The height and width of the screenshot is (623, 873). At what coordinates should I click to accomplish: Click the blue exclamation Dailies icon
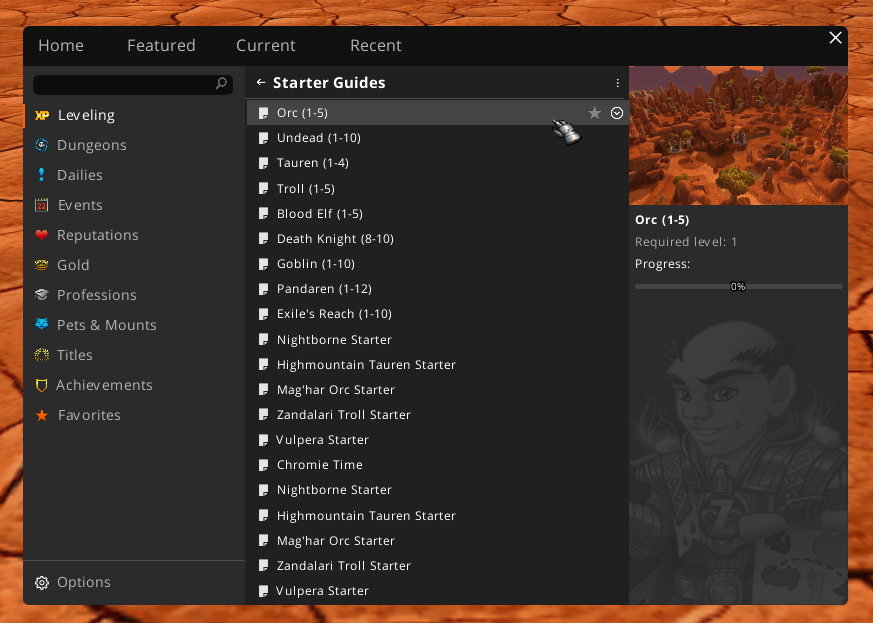click(x=41, y=175)
